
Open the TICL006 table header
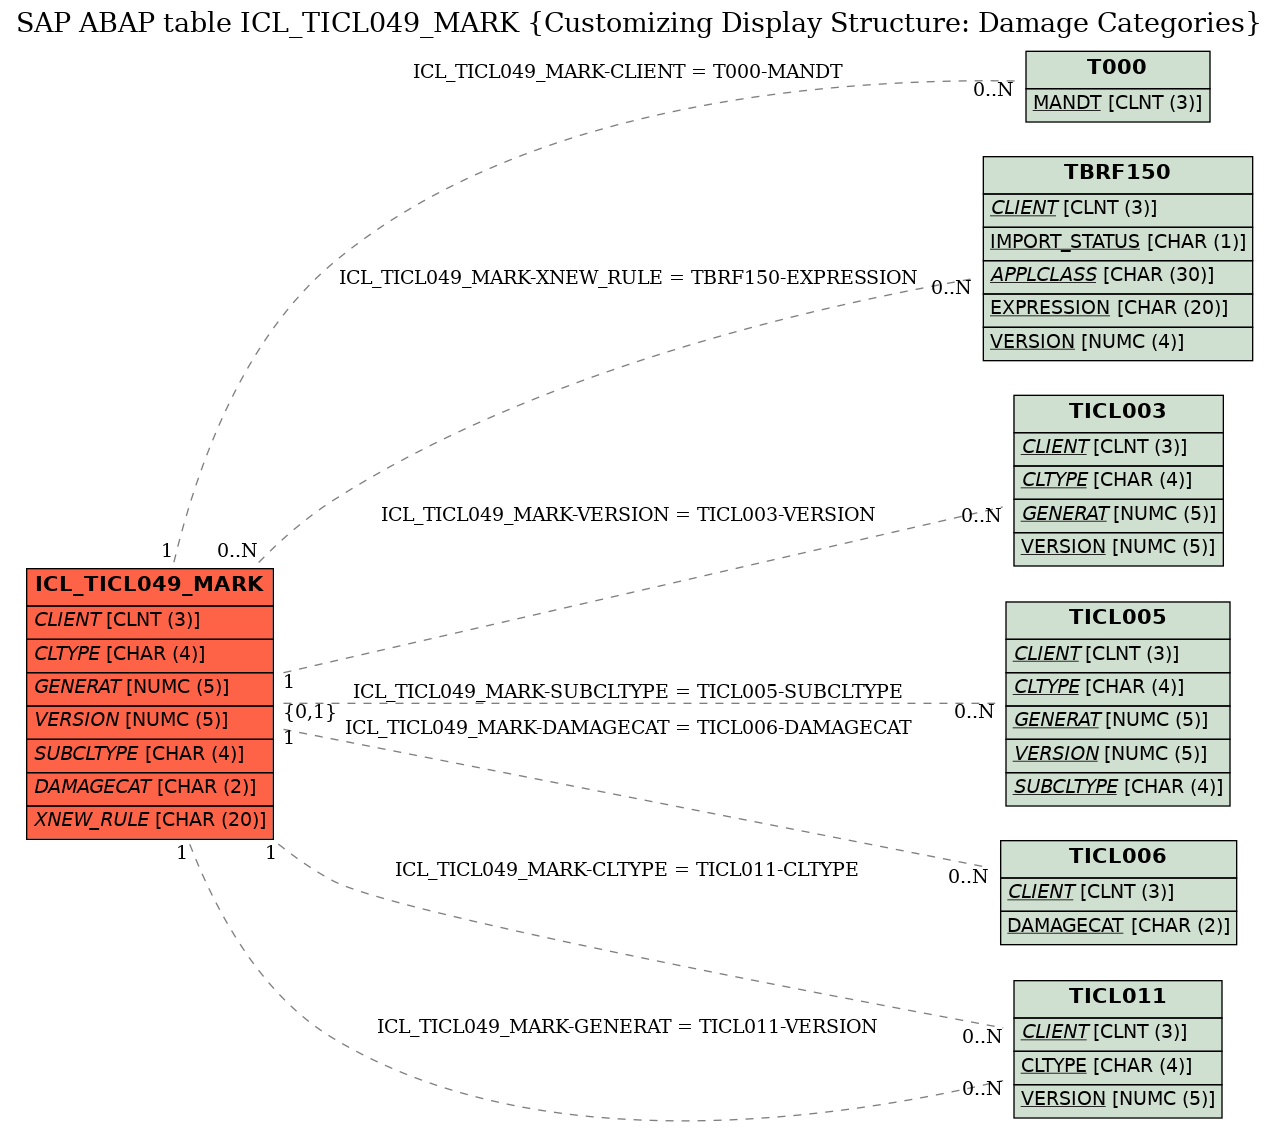1118,858
